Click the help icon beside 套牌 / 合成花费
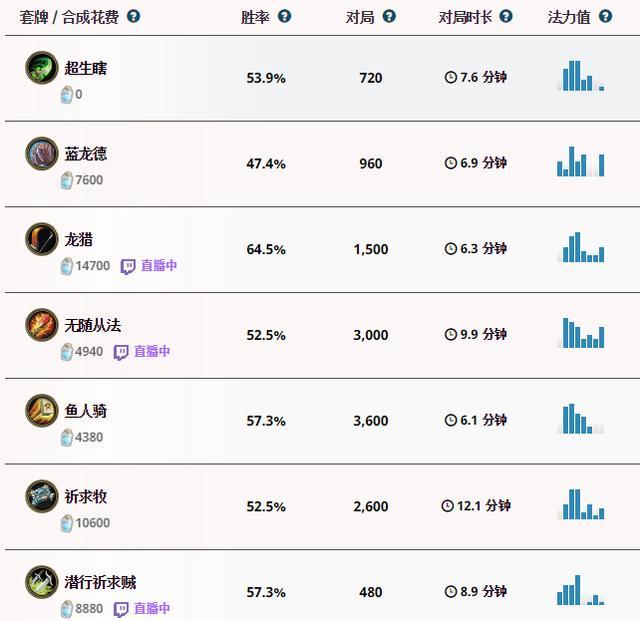The image size is (640, 621). pyautogui.click(x=133, y=16)
